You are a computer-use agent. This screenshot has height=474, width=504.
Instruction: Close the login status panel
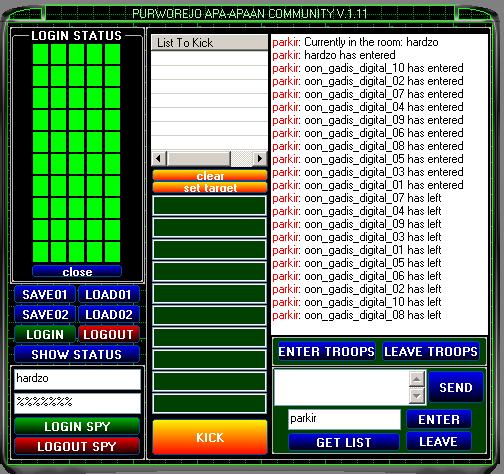pos(77,271)
